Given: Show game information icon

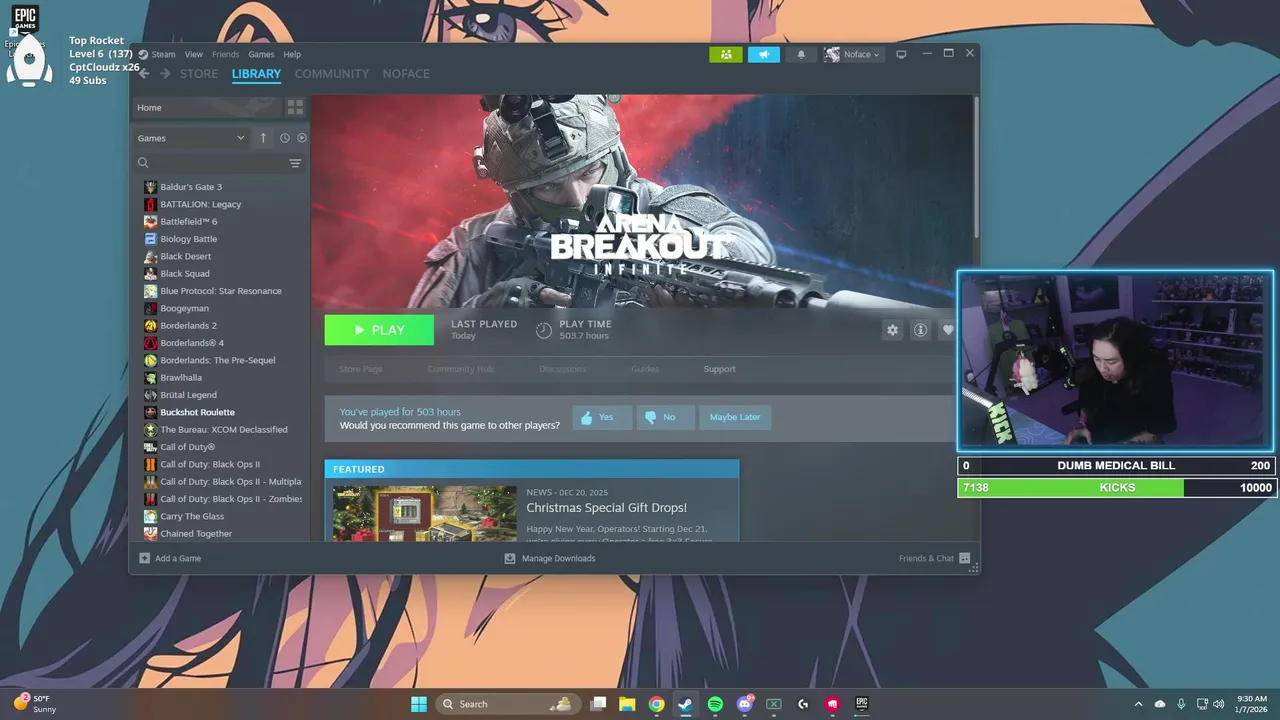Looking at the screenshot, I should (920, 330).
